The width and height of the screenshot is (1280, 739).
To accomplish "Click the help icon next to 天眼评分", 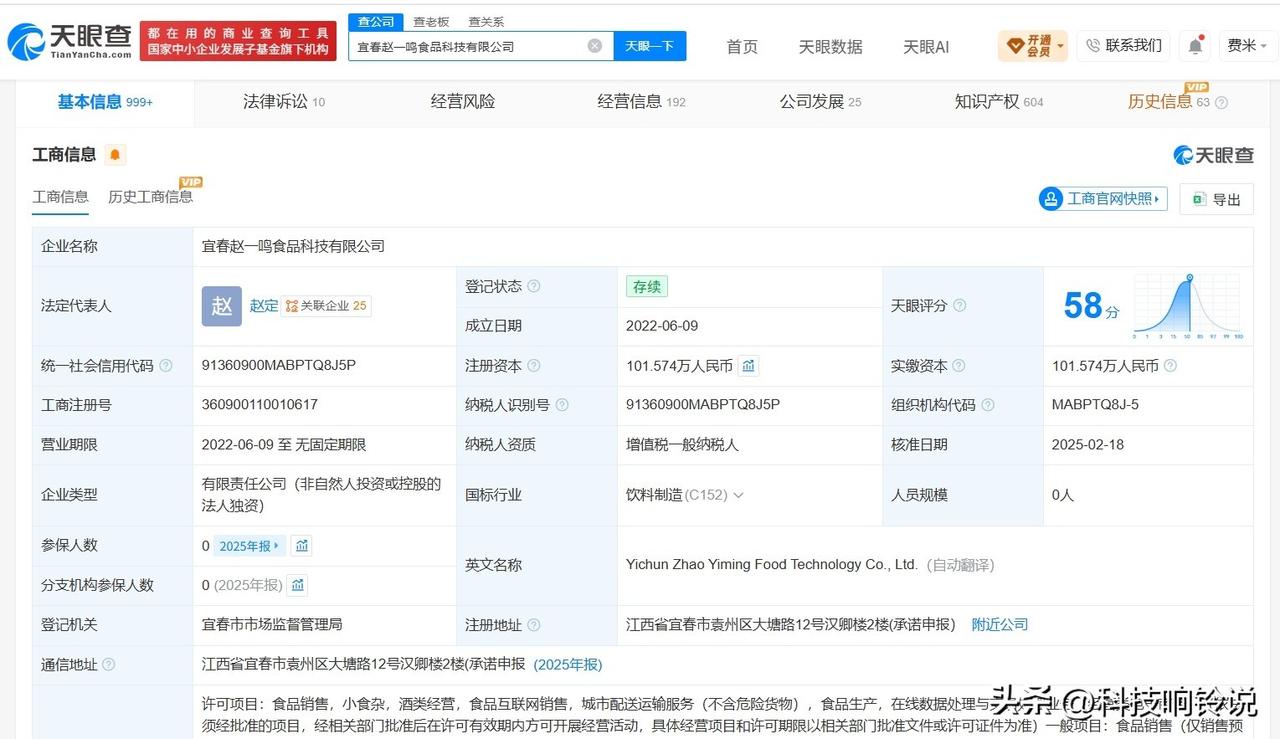I will [960, 306].
